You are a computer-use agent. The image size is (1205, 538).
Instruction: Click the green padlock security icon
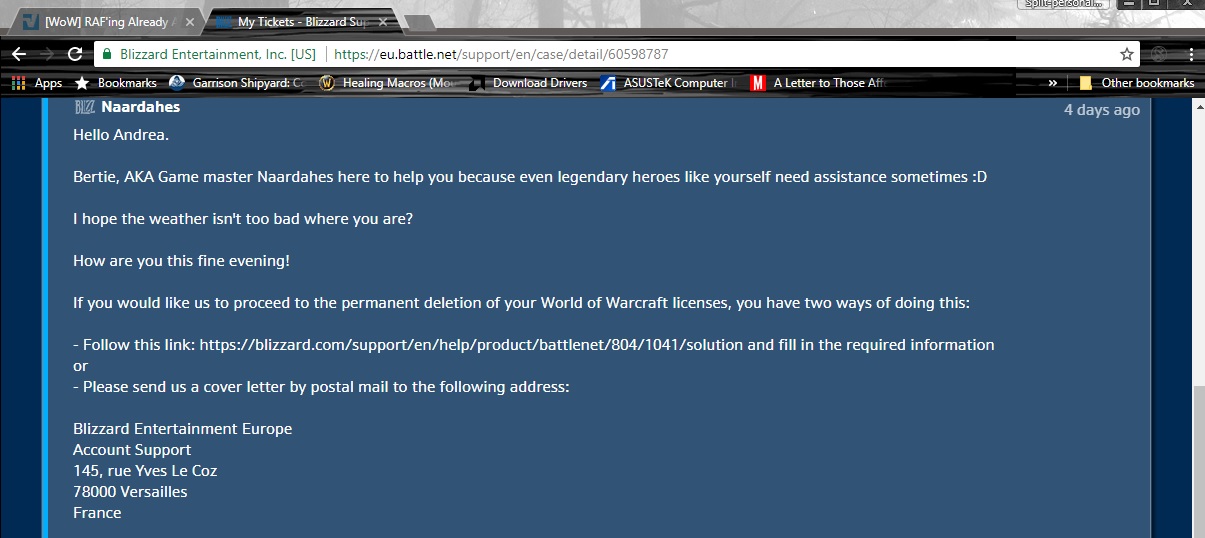(x=106, y=54)
